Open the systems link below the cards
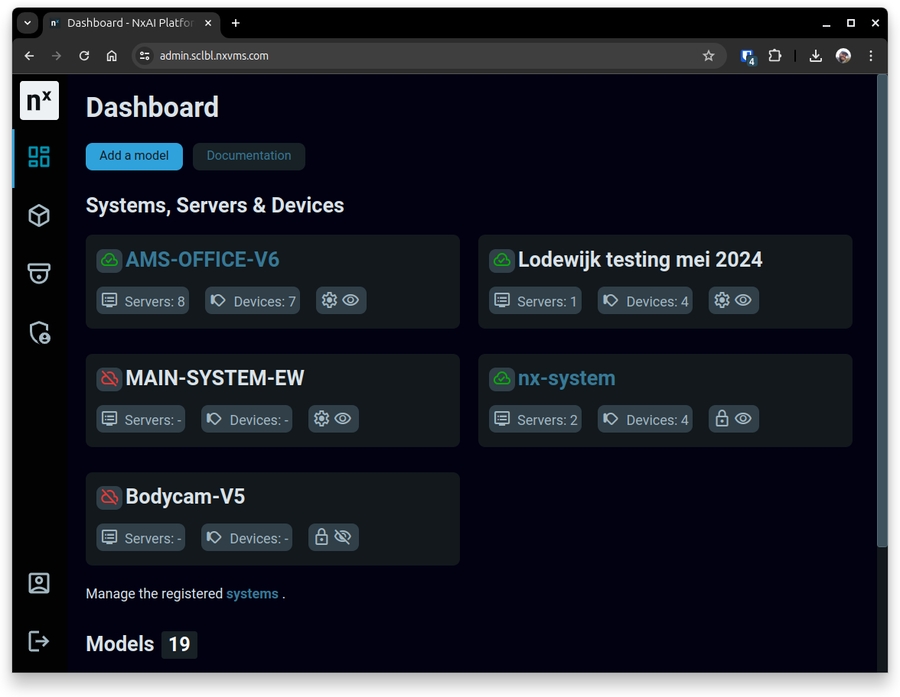 pos(252,594)
